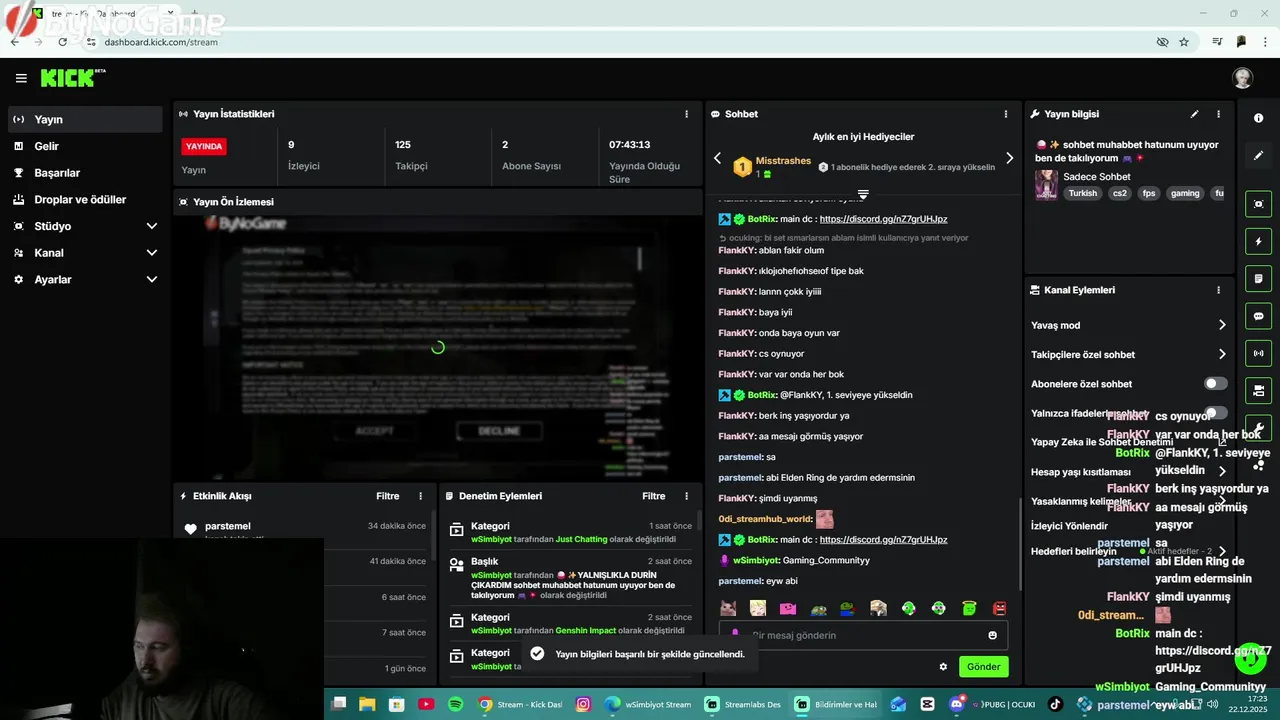
Task: Toggle Abonelere özel sohbet switch
Action: point(1215,384)
